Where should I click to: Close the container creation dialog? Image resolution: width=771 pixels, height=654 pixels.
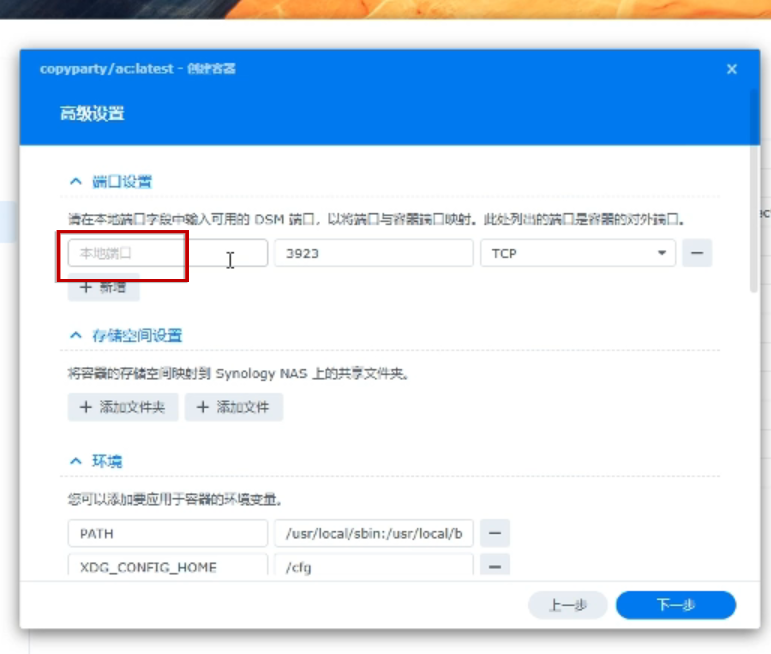point(731,69)
